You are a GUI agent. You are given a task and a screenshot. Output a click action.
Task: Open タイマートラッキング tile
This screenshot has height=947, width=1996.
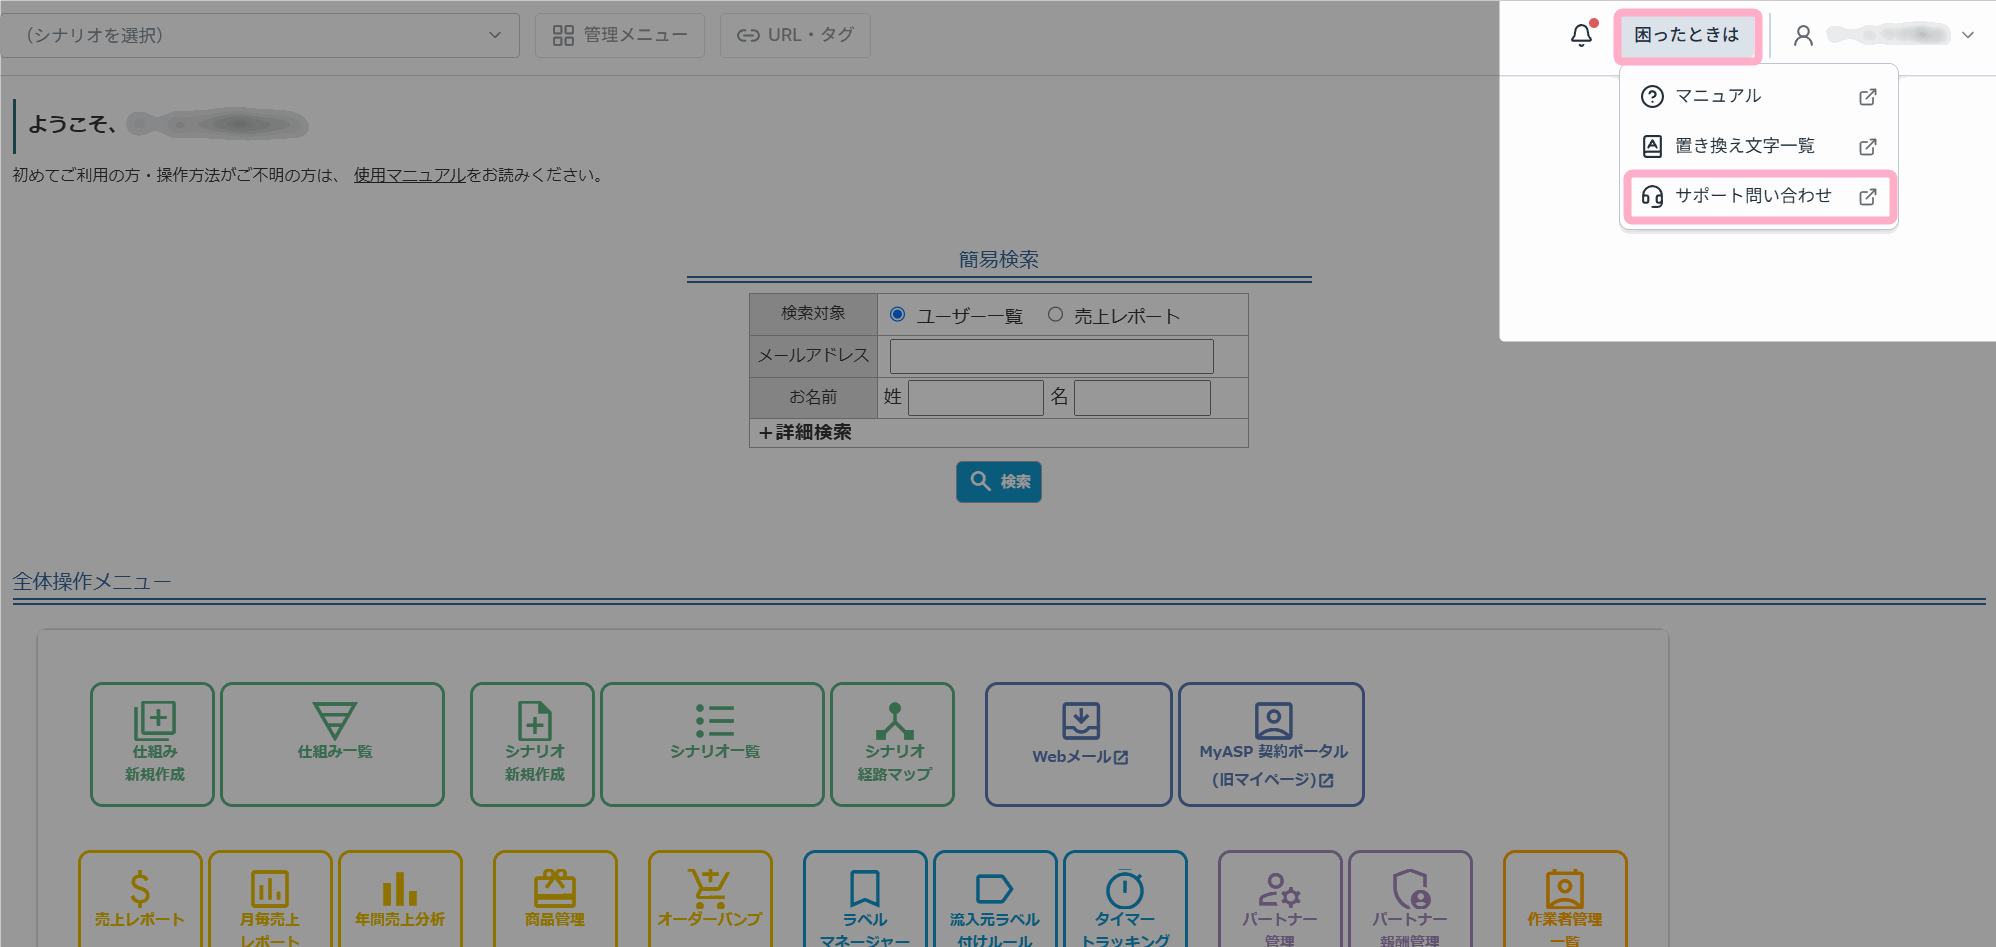[1125, 899]
